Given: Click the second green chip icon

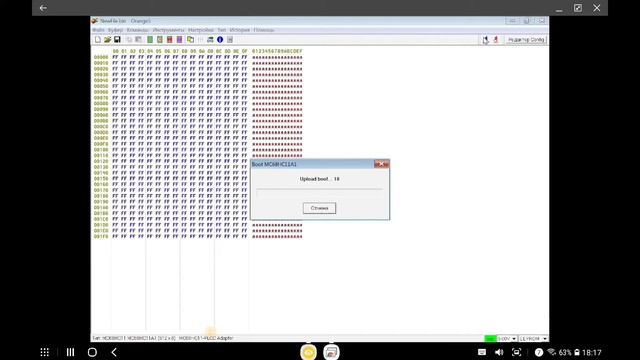Looking at the screenshot, I should point(160,40).
